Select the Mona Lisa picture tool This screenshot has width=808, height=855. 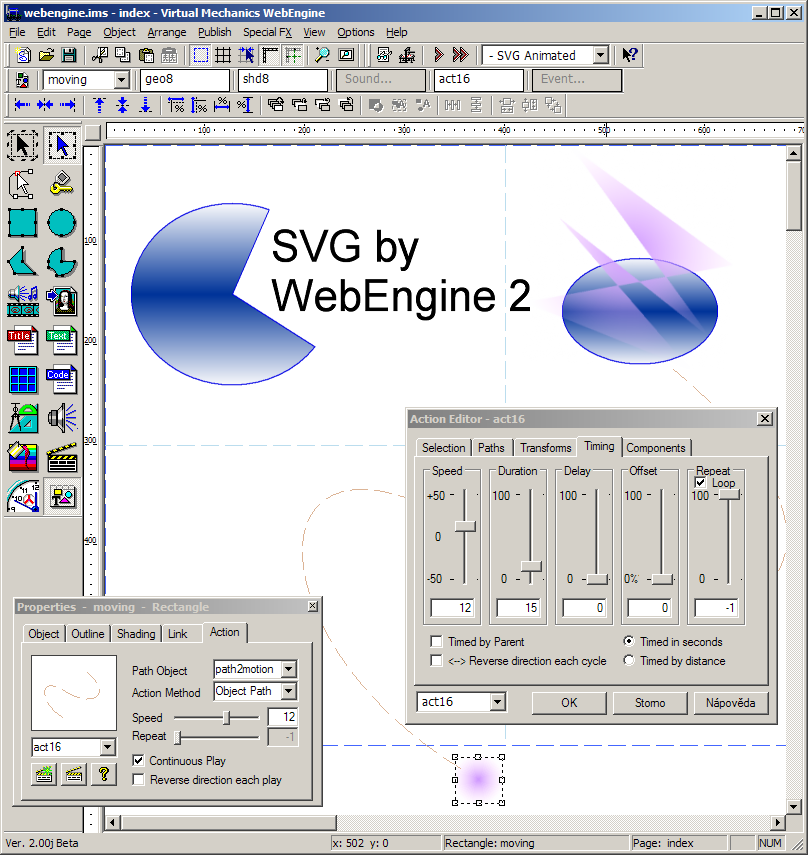click(62, 301)
